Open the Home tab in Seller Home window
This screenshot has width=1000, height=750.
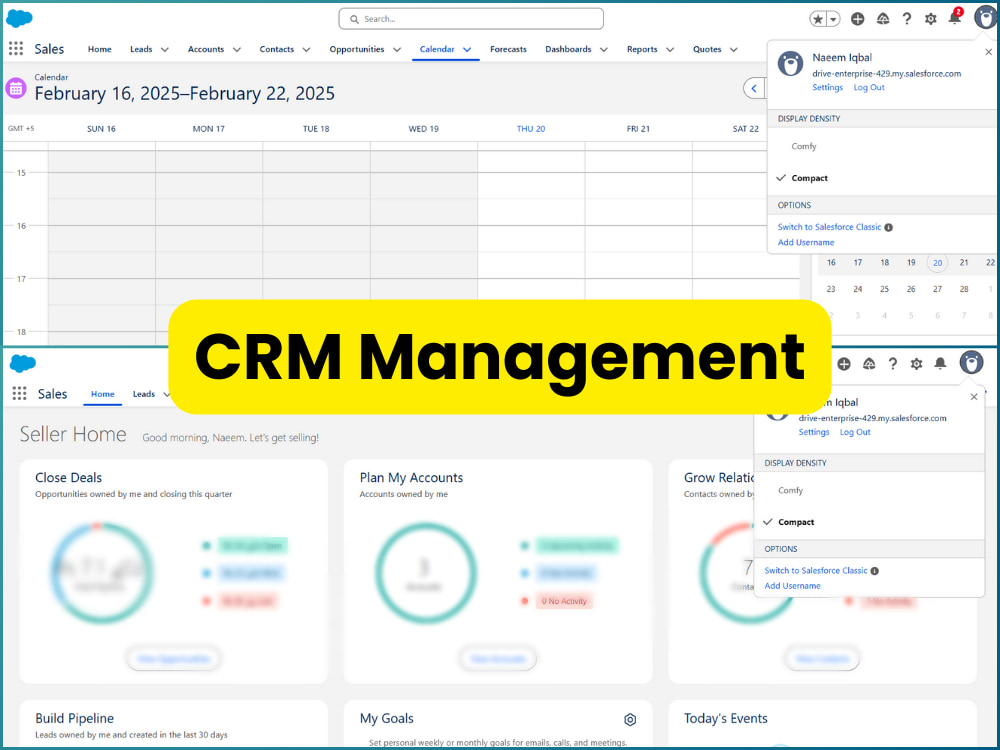103,394
